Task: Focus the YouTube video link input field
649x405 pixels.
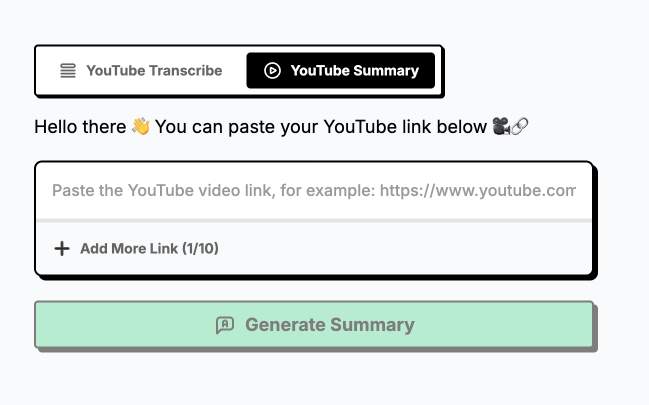Action: tap(314, 190)
